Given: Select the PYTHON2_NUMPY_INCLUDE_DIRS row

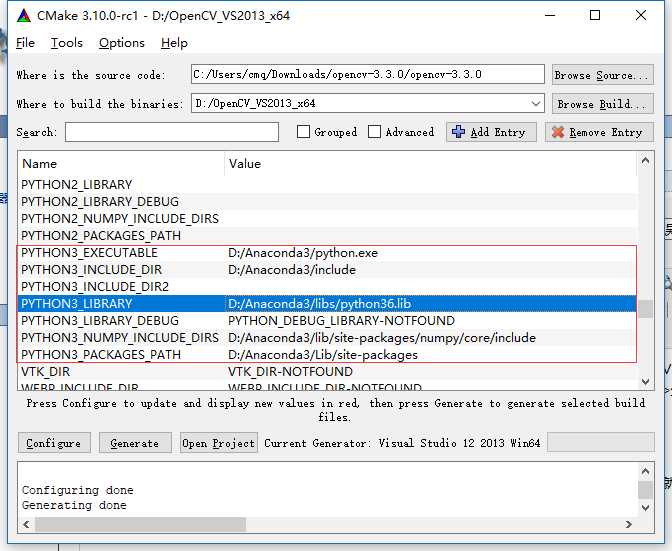Looking at the screenshot, I should click(328, 219).
